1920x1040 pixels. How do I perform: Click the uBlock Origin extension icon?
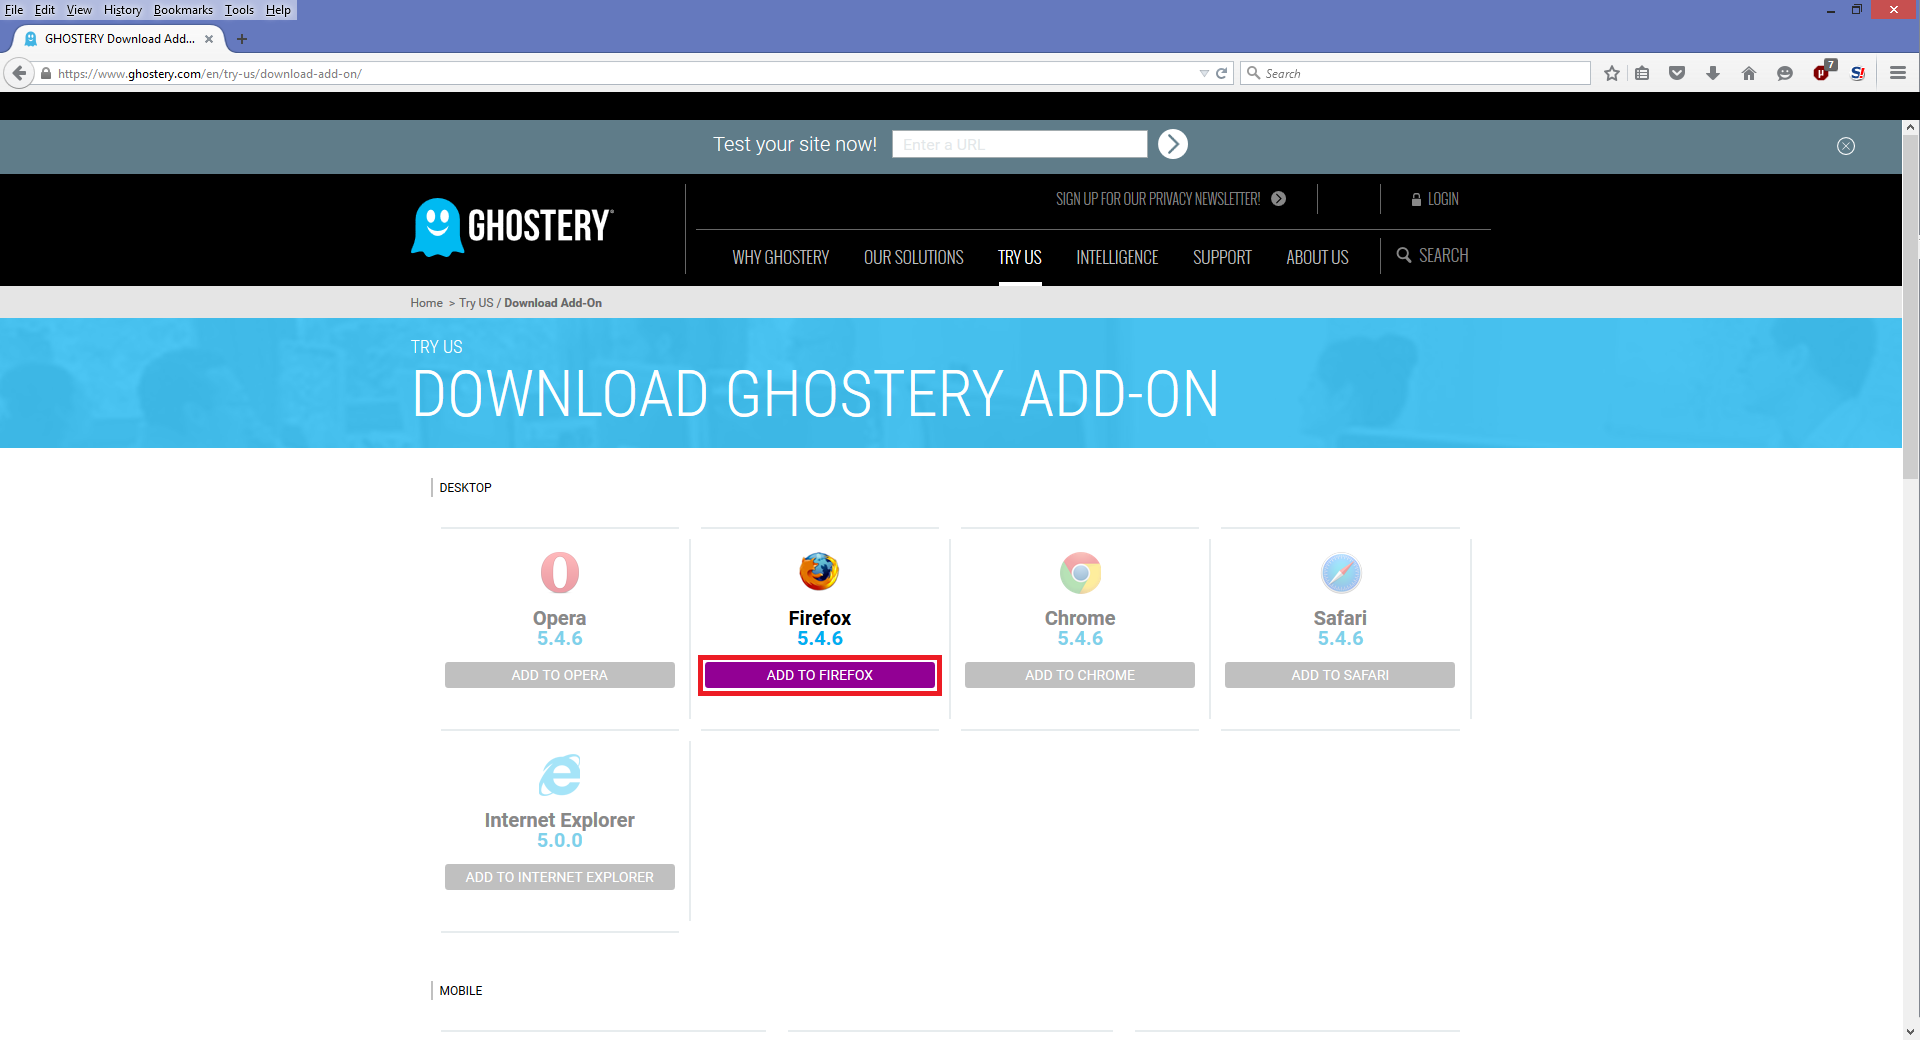(x=1822, y=73)
